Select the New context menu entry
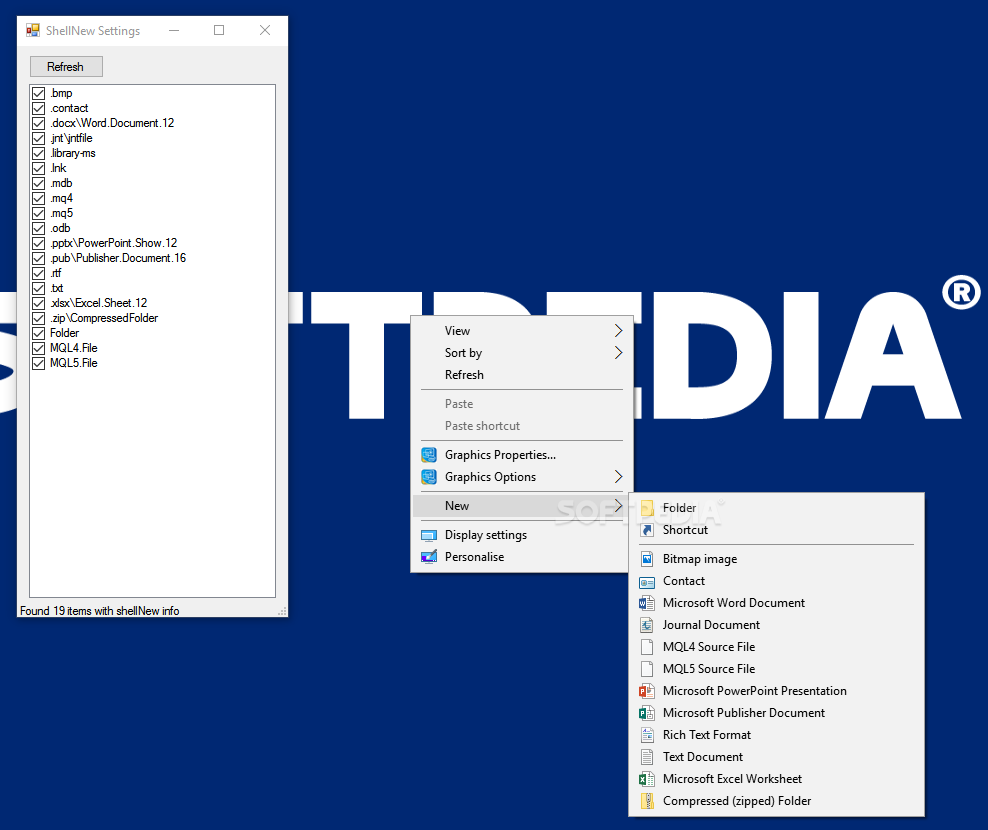 pyautogui.click(x=522, y=506)
